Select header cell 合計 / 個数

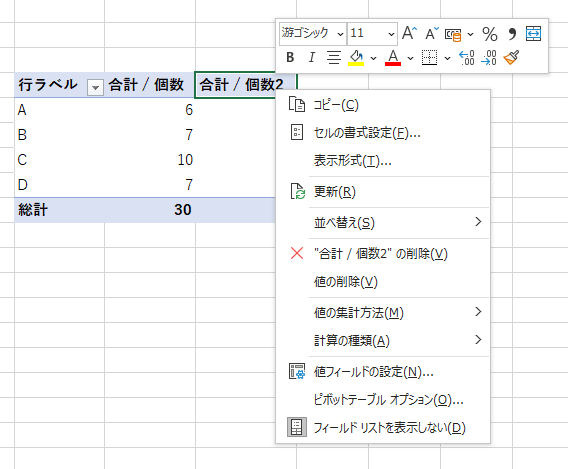150,85
